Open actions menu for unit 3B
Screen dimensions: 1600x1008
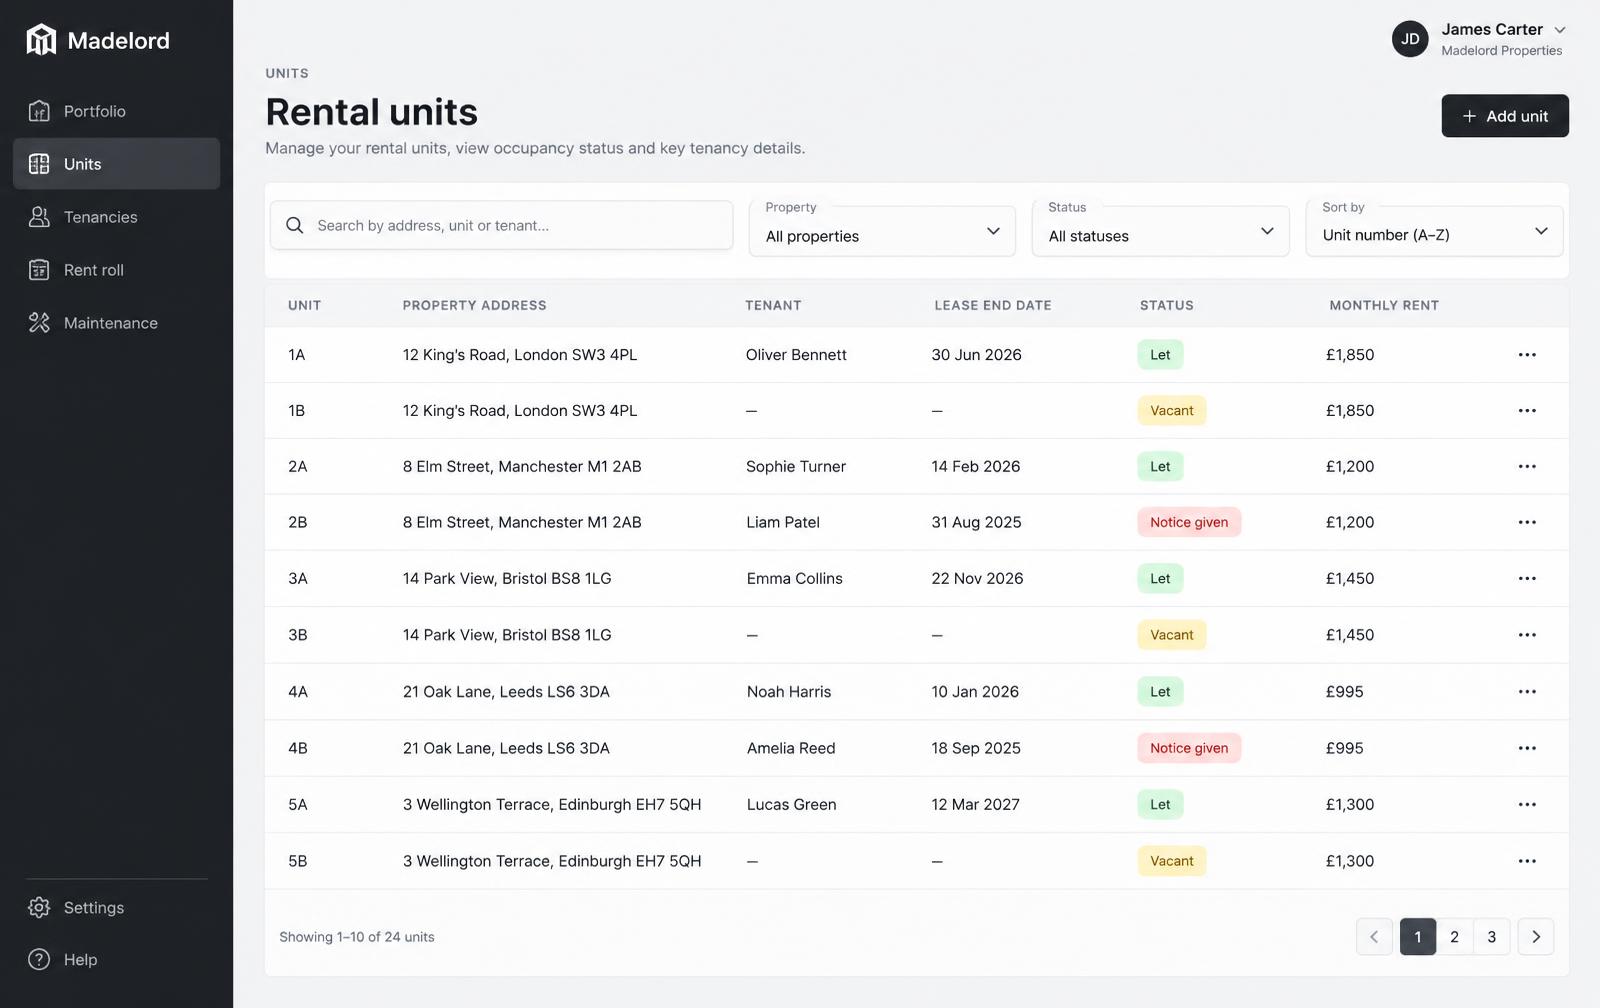click(x=1527, y=635)
